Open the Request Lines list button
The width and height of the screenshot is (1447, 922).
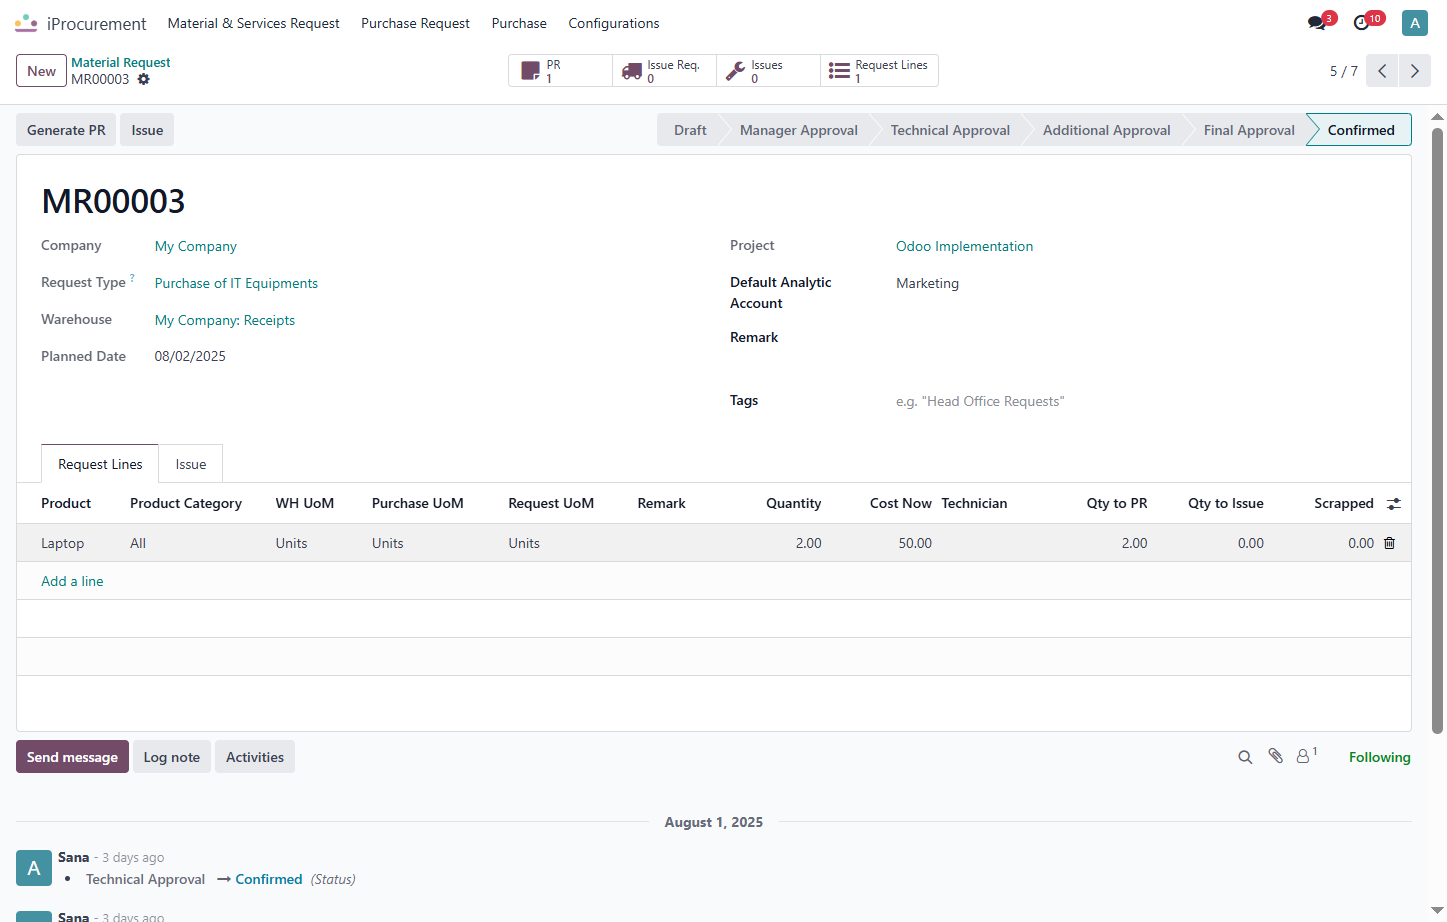coord(879,71)
